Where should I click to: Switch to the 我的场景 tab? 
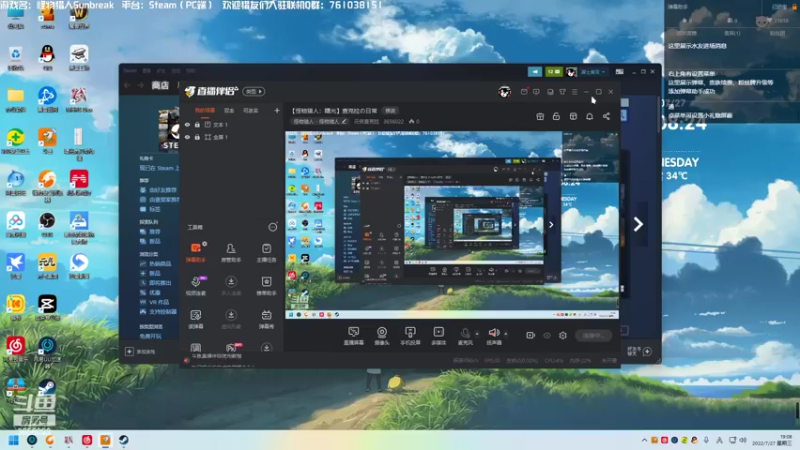(205, 110)
